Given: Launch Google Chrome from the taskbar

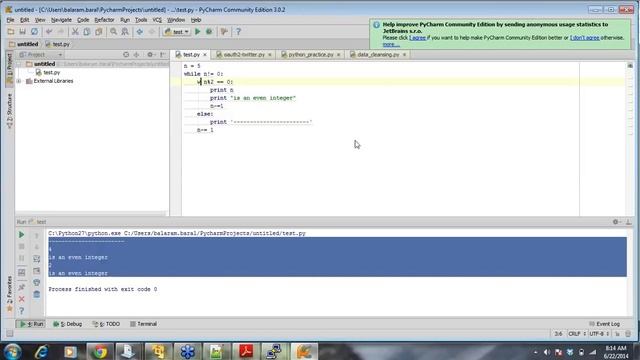Looking at the screenshot, I should (100, 351).
